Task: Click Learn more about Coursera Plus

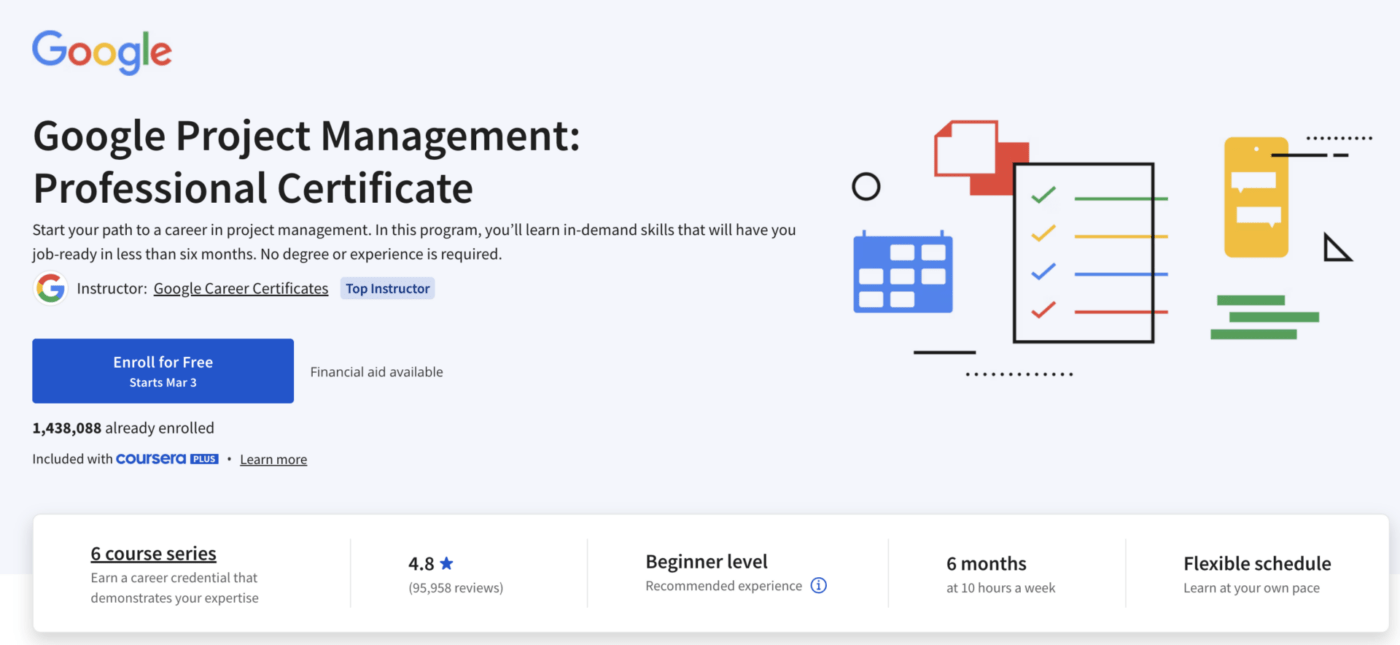Action: tap(273, 459)
